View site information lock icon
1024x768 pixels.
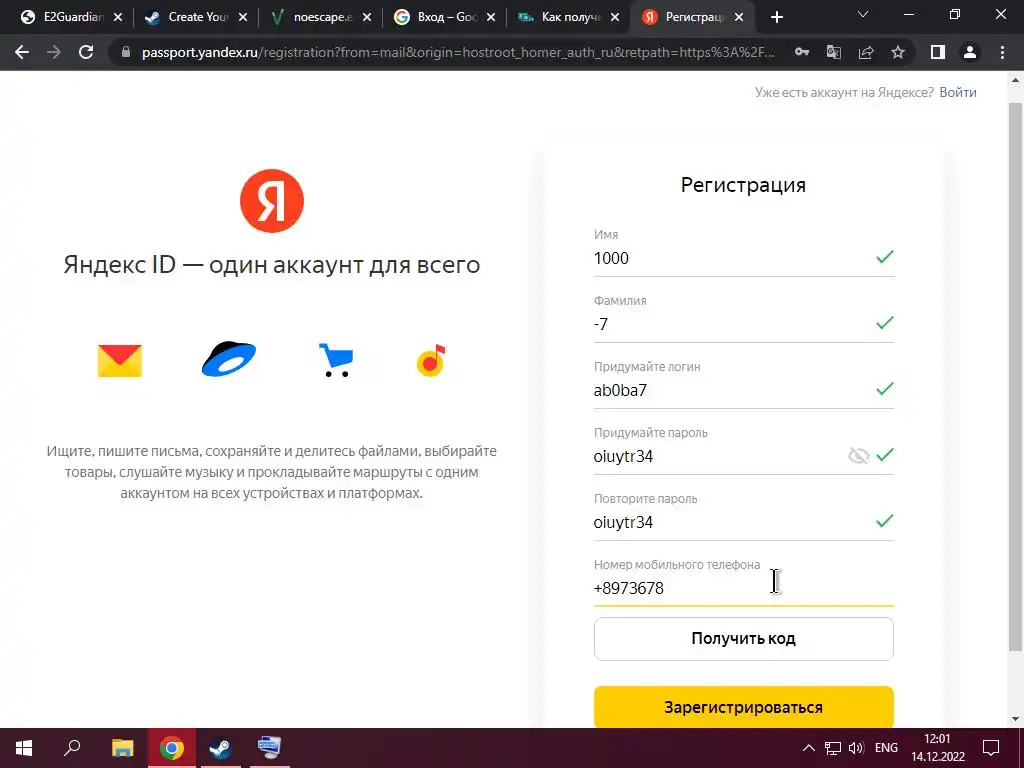click(126, 52)
